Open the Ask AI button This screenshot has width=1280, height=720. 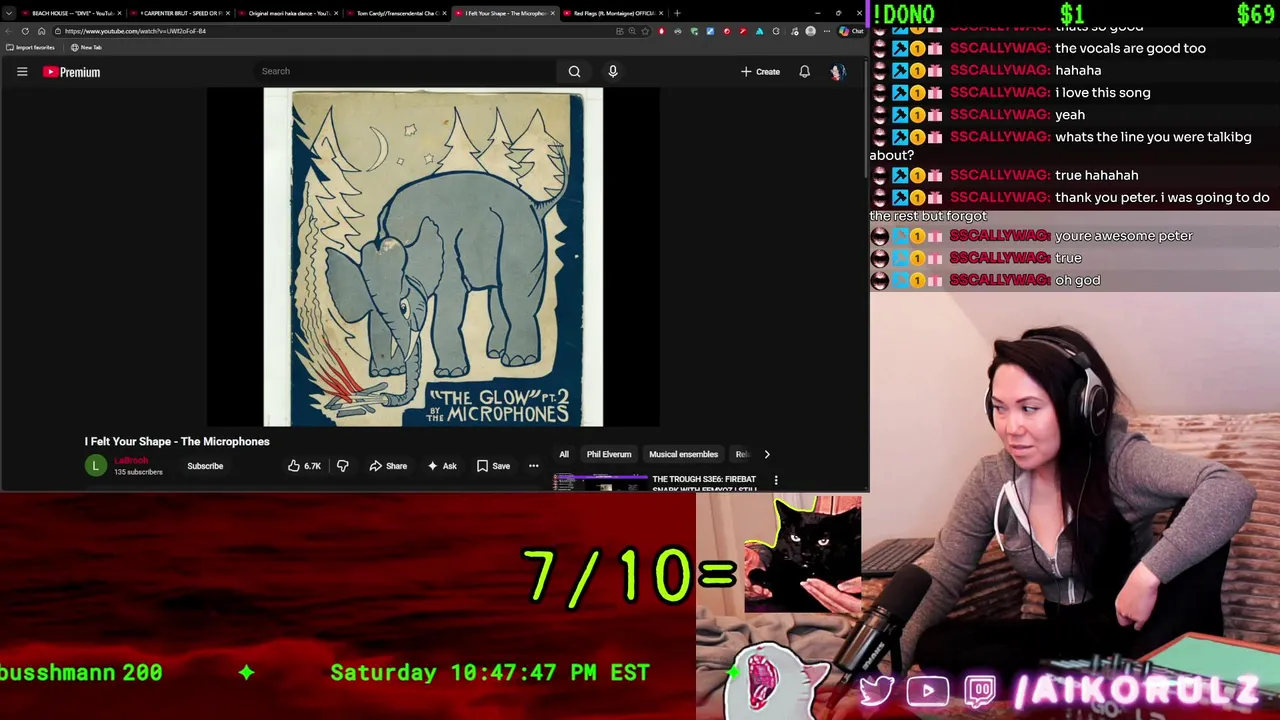(442, 466)
